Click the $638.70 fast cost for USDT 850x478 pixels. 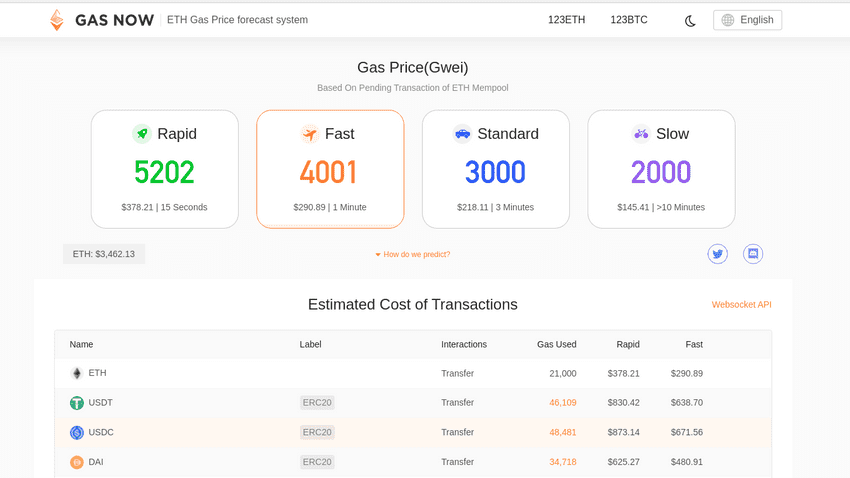[687, 403]
